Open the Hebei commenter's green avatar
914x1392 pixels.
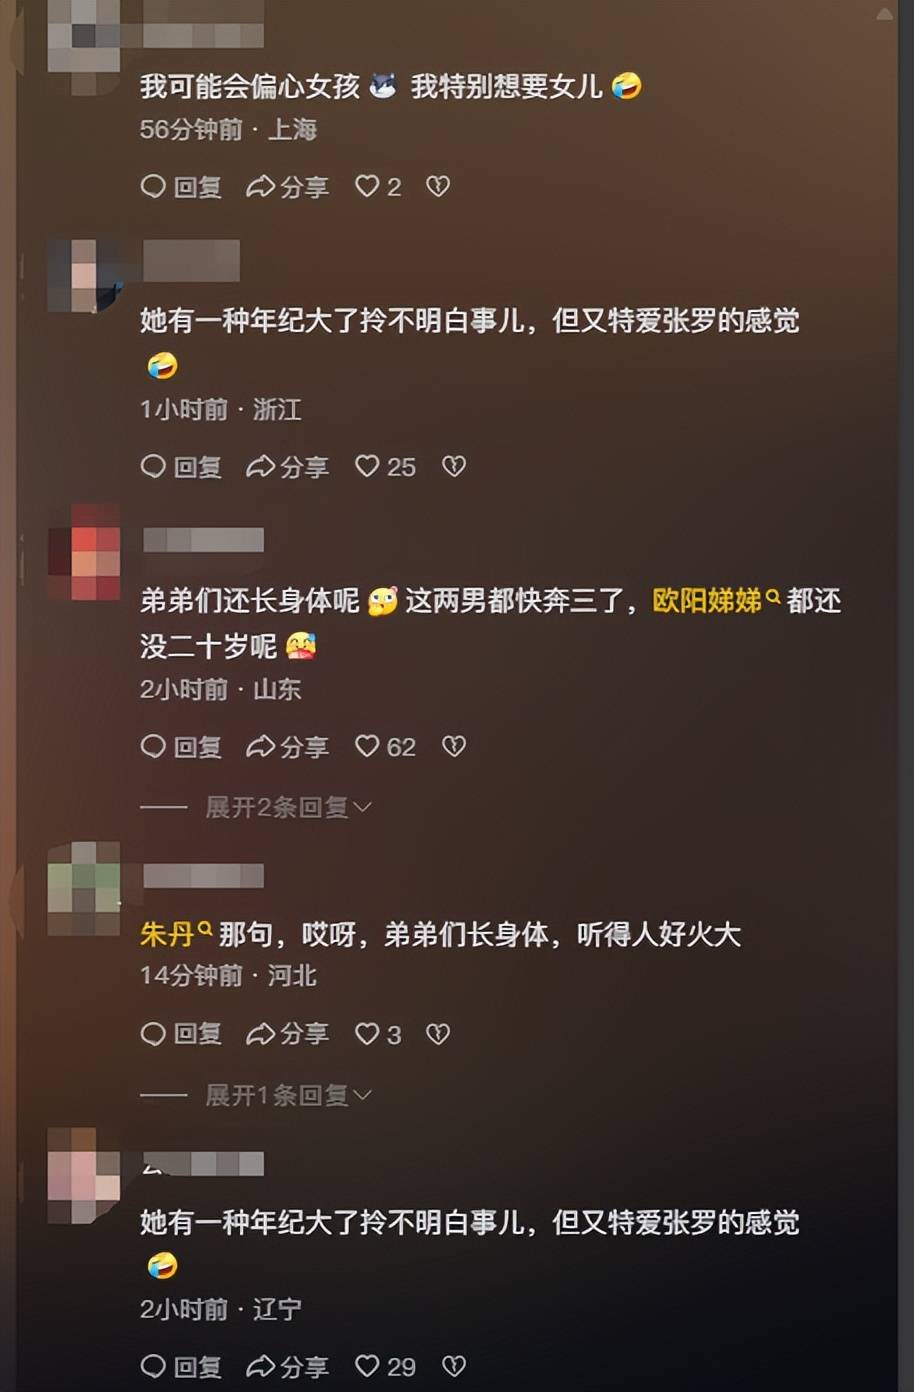click(84, 888)
